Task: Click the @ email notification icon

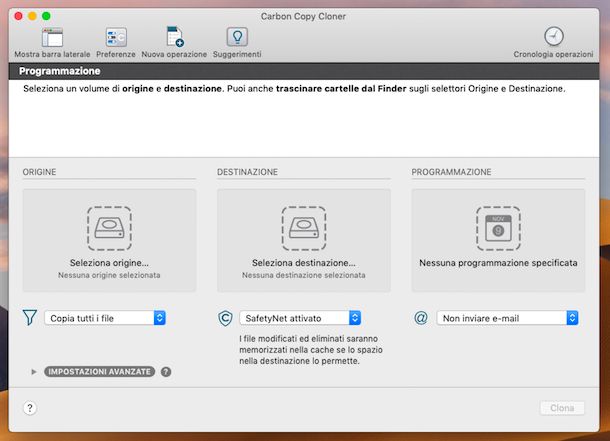Action: (421, 318)
